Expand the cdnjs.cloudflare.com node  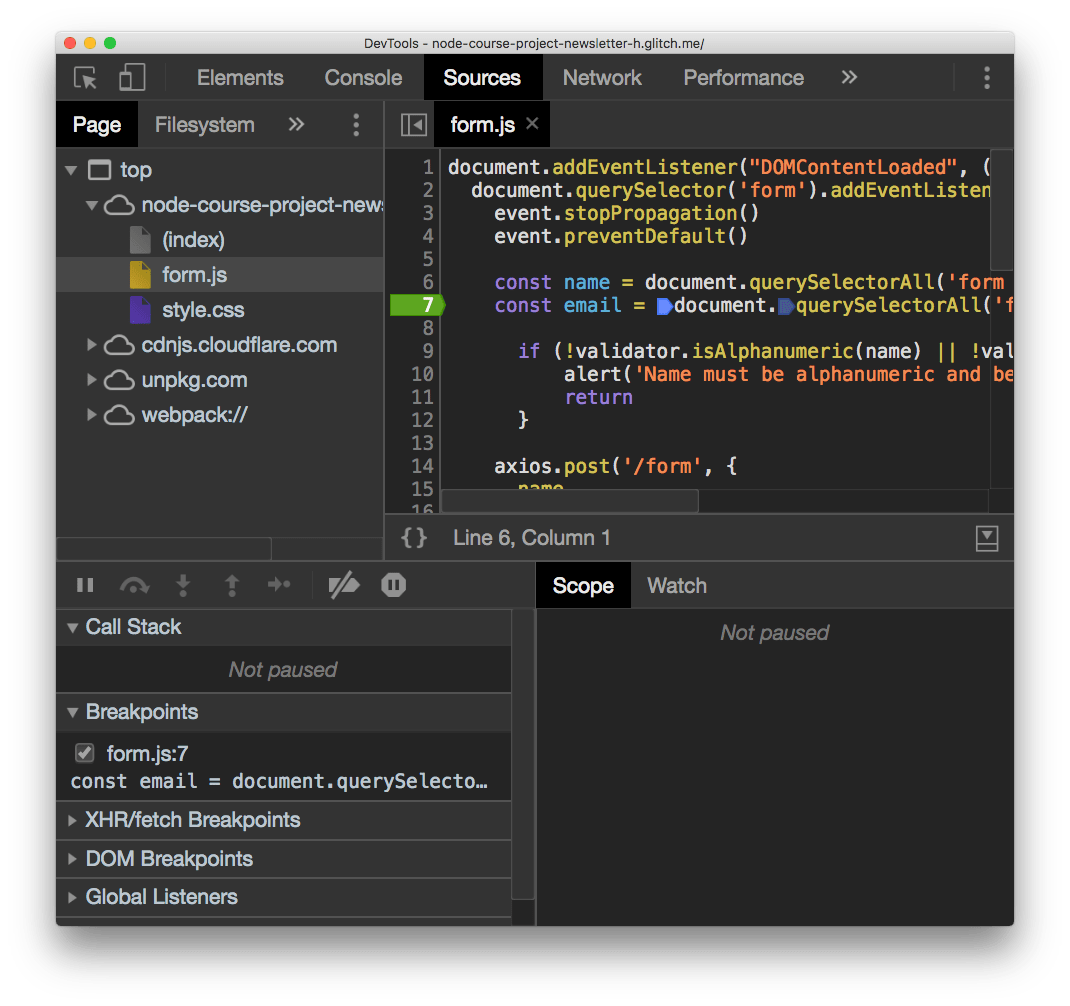point(91,345)
